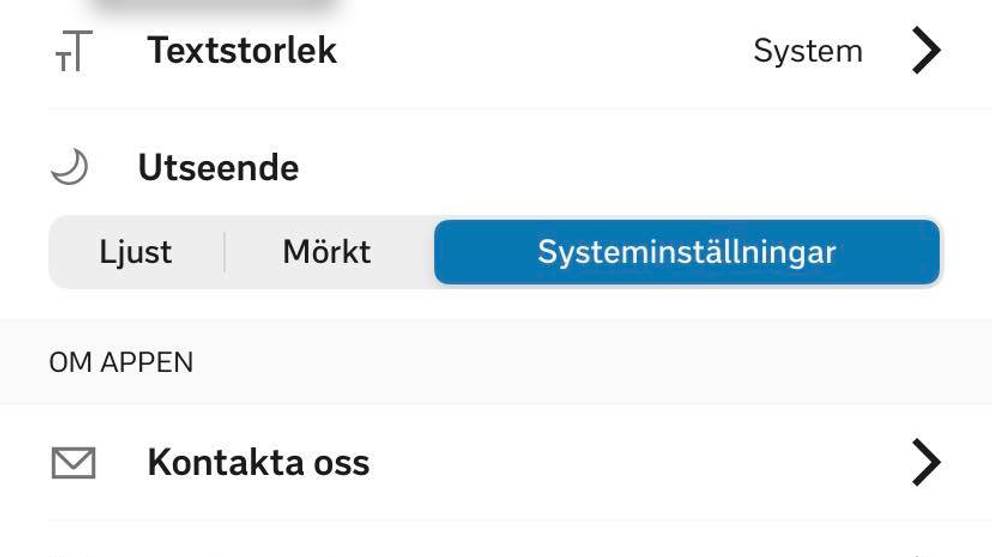
Task: Click the Utseende heading text
Action: pyautogui.click(x=218, y=167)
